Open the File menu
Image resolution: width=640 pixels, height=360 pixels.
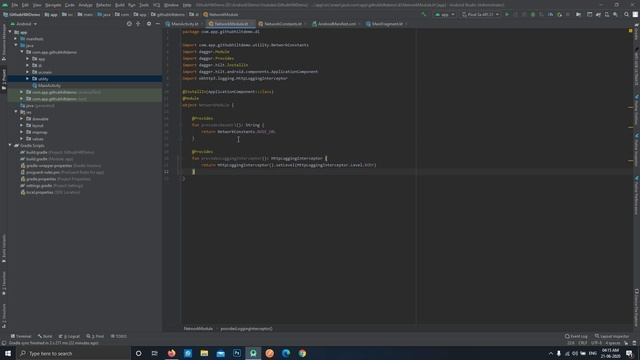tap(15, 5)
